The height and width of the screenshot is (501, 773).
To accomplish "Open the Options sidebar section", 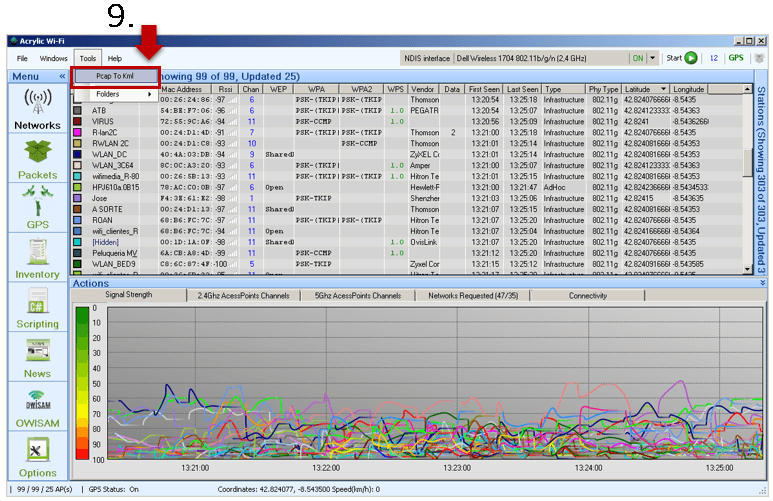I will tap(37, 457).
